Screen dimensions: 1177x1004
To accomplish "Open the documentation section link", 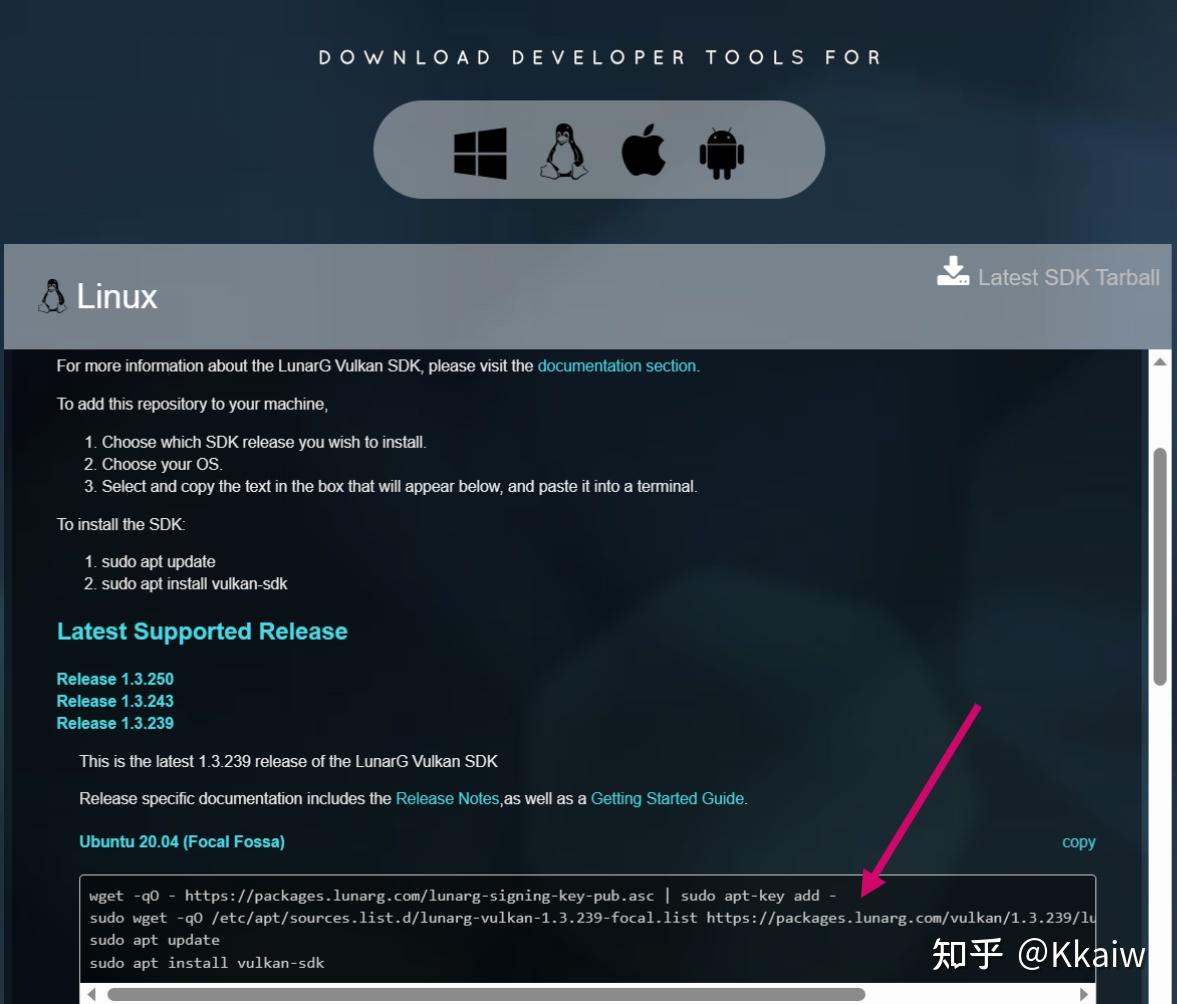I will click(617, 366).
